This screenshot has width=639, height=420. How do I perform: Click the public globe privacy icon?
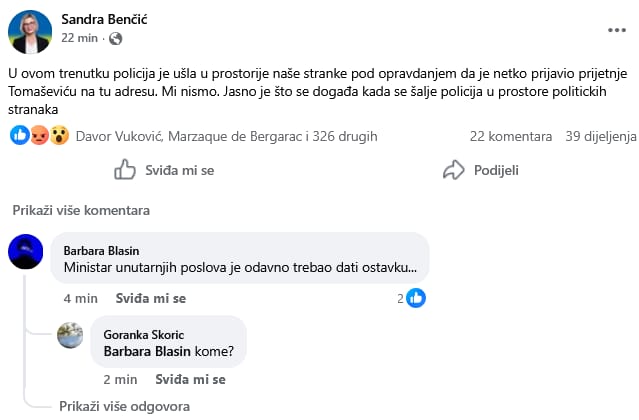[x=115, y=39]
